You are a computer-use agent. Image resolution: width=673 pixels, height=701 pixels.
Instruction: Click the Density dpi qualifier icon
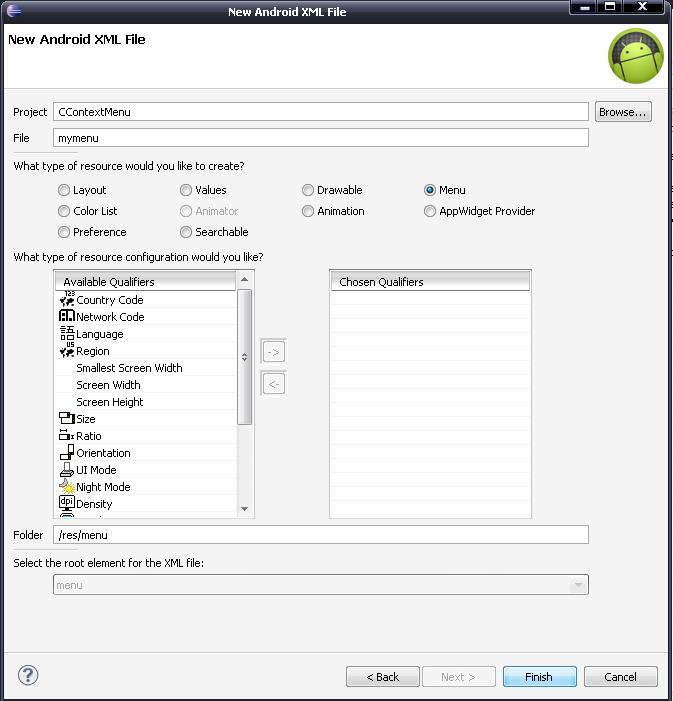[67, 503]
